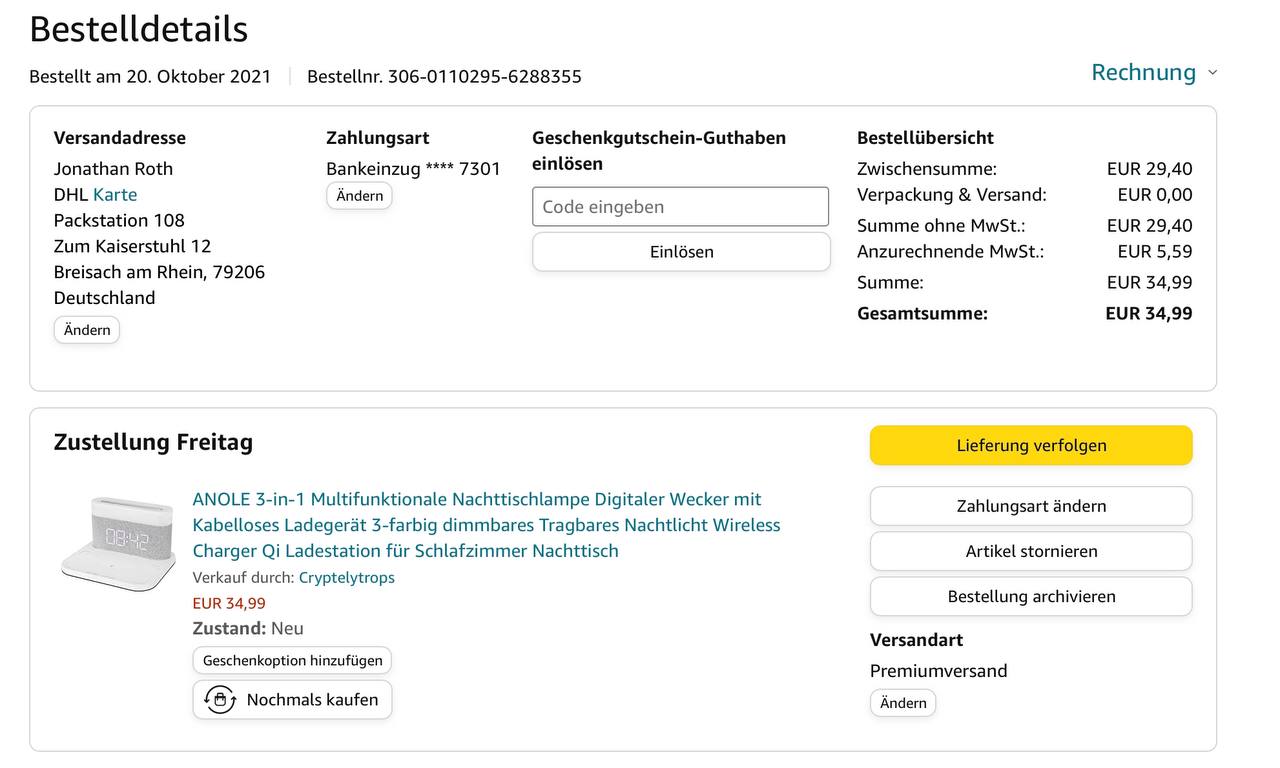The image size is (1280, 768).
Task: Visit the seller Cryptelytrops page
Action: click(x=346, y=577)
